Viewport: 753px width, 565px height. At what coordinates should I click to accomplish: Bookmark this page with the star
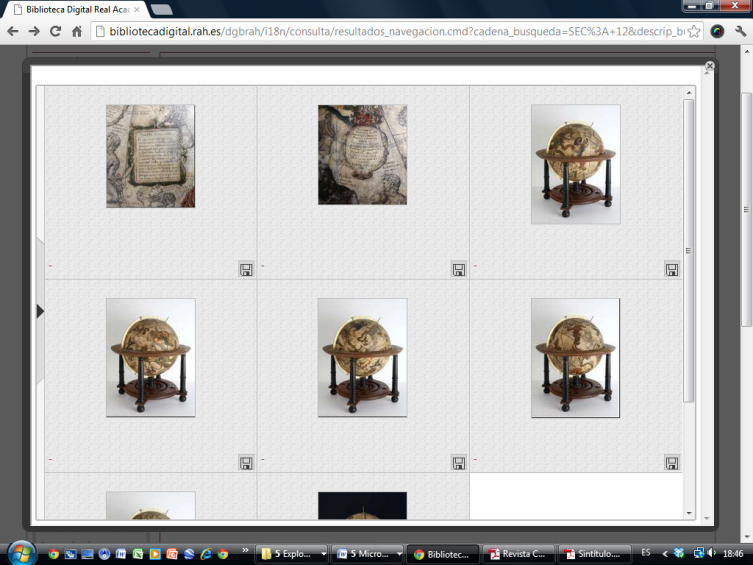pos(693,32)
